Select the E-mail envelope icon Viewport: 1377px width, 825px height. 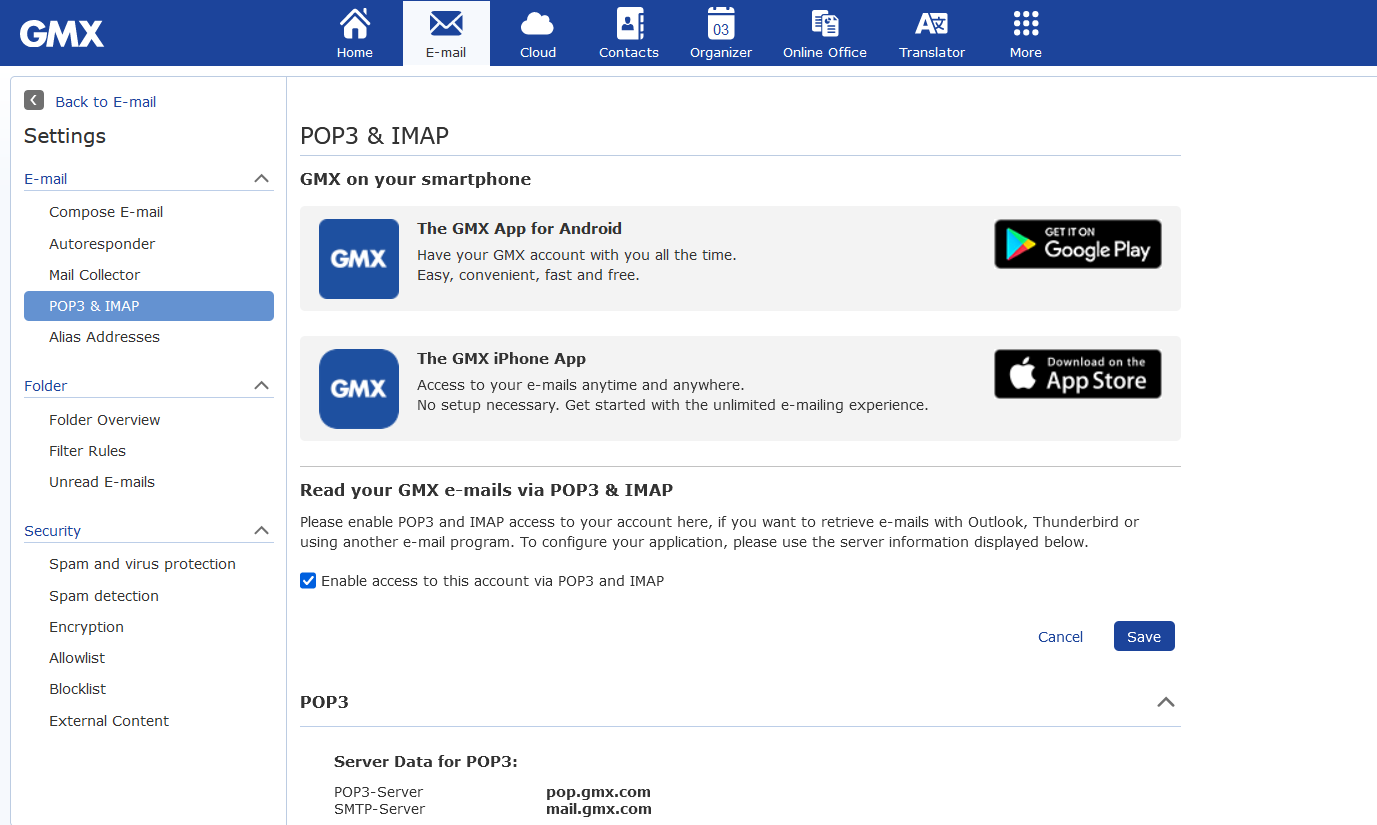446,22
